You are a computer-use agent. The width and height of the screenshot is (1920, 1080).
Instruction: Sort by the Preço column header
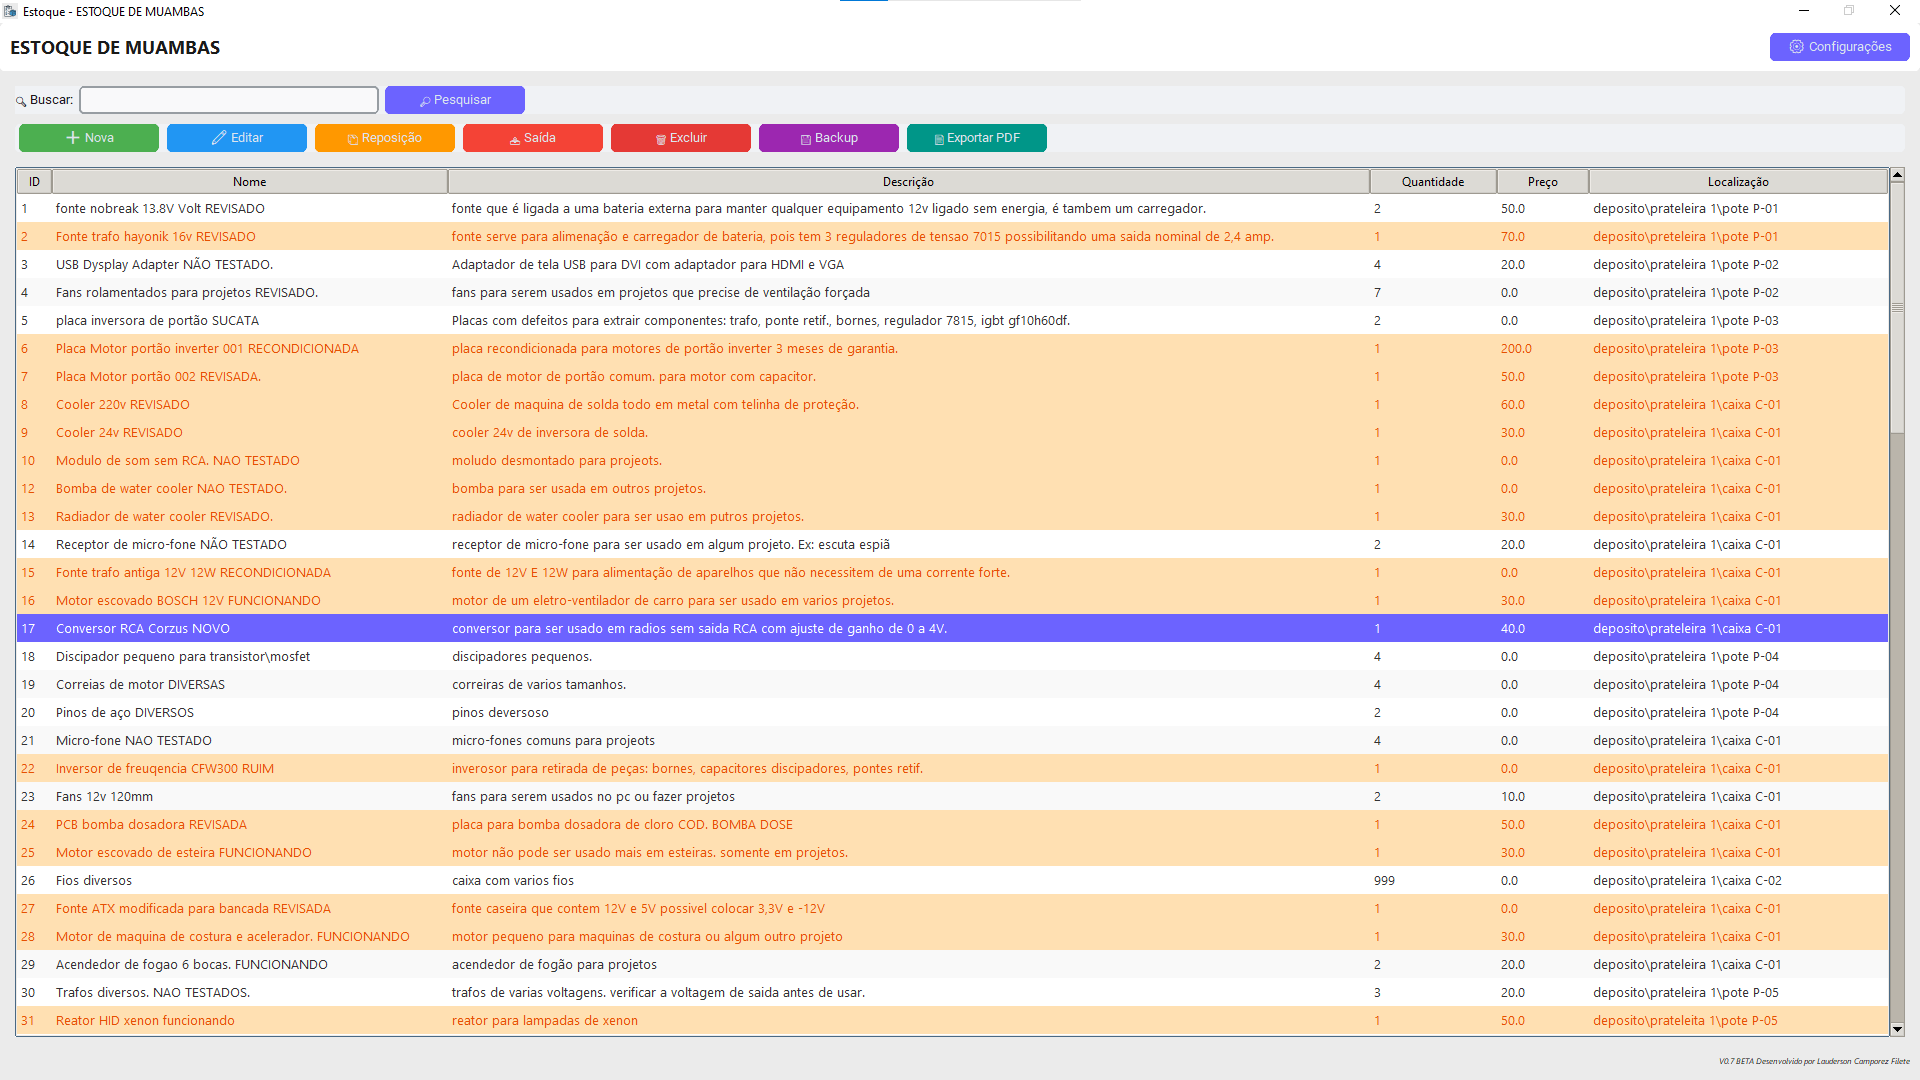pyautogui.click(x=1542, y=182)
